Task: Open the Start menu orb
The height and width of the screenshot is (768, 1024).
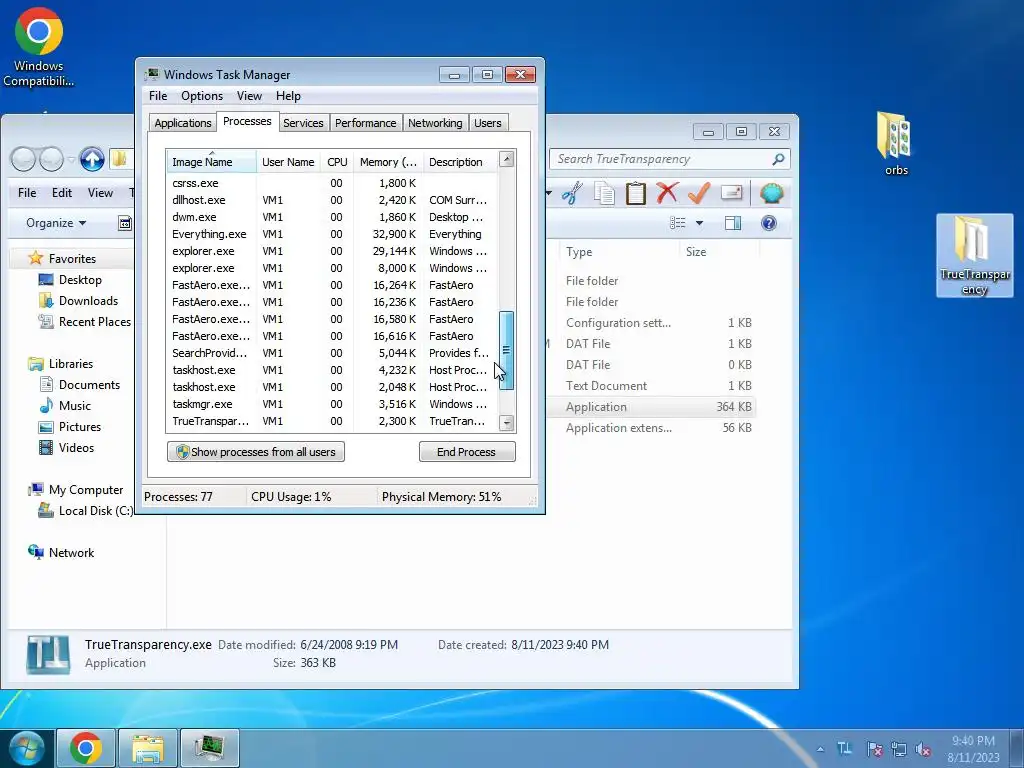Action: (x=27, y=748)
